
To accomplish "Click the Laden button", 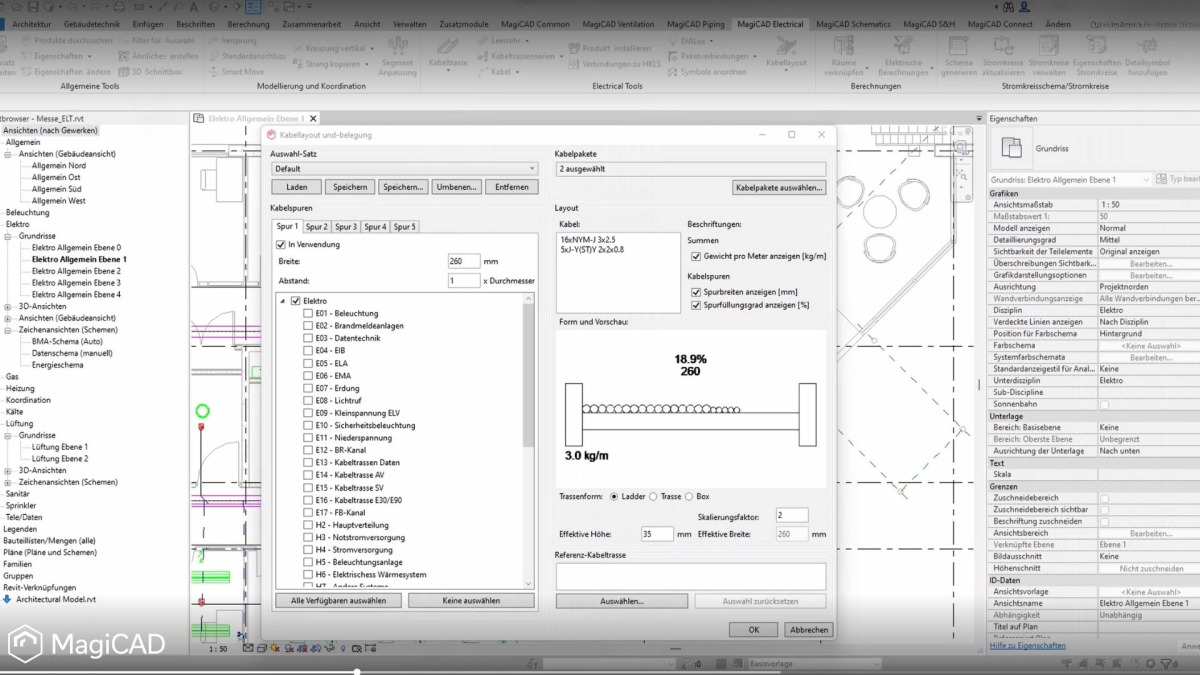I will 296,187.
